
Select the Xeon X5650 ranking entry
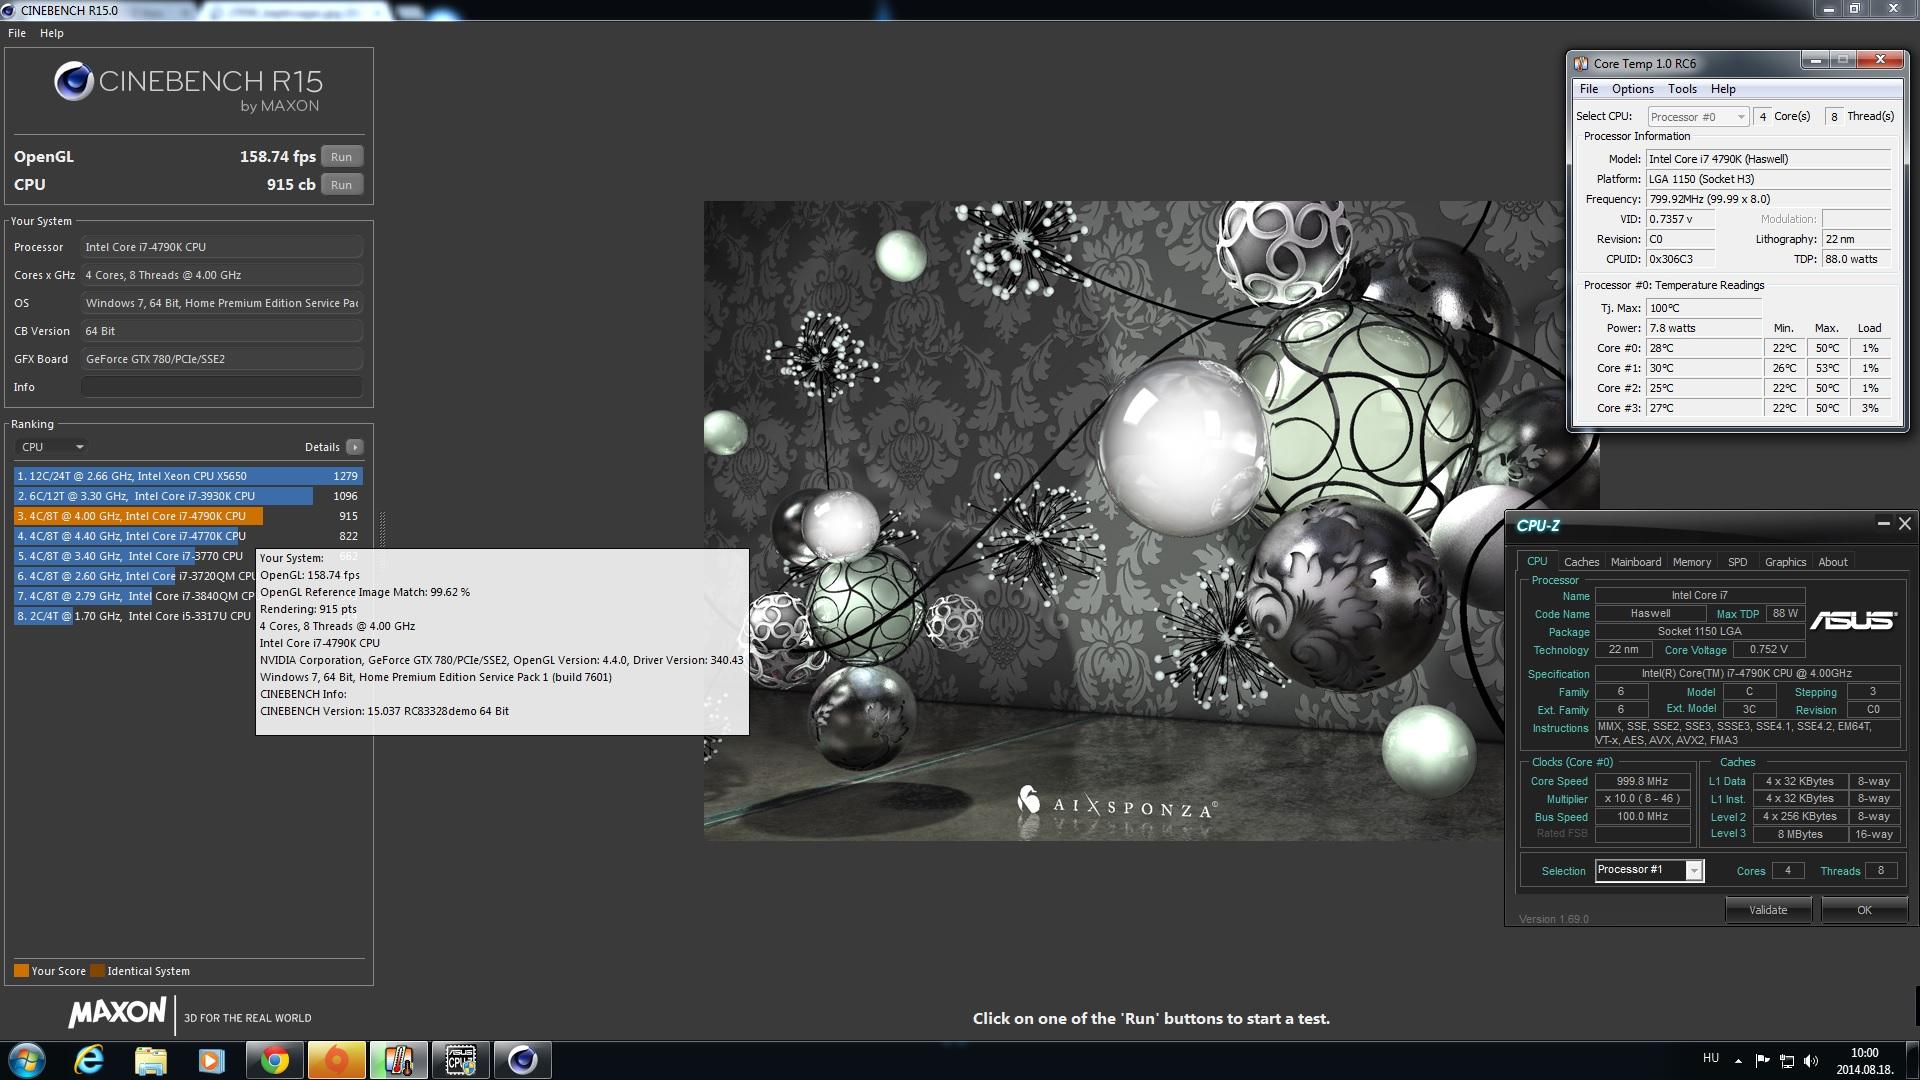tap(188, 476)
